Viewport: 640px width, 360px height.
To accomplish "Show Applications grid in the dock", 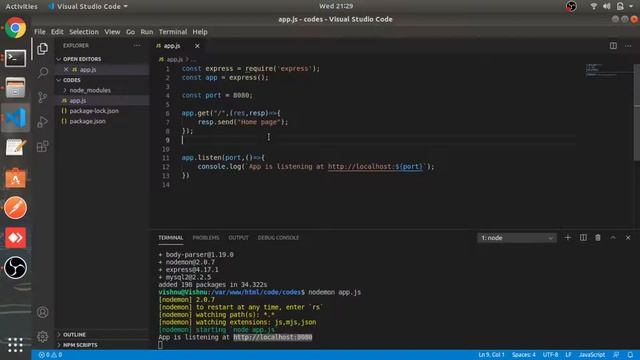I will pyautogui.click(x=16, y=345).
